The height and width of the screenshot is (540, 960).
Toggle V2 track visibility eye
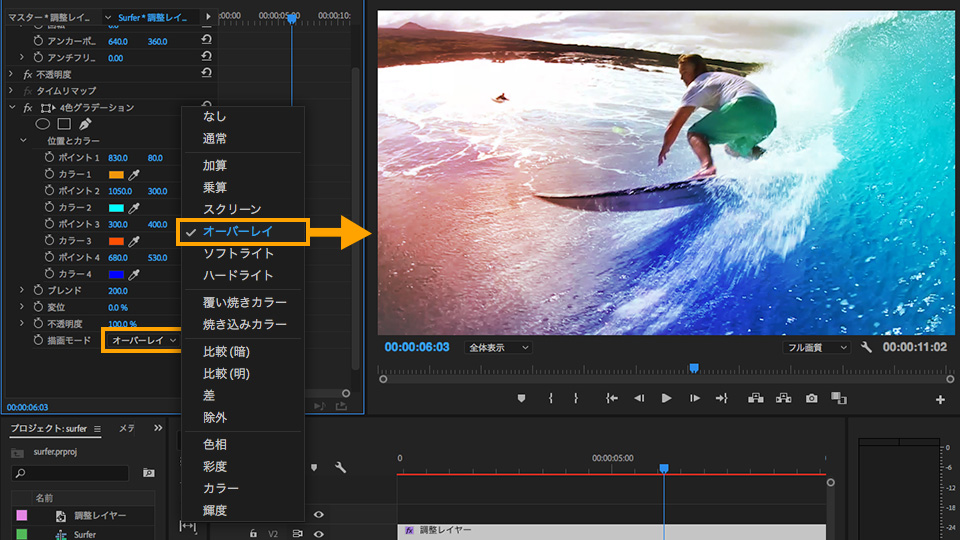coord(318,534)
